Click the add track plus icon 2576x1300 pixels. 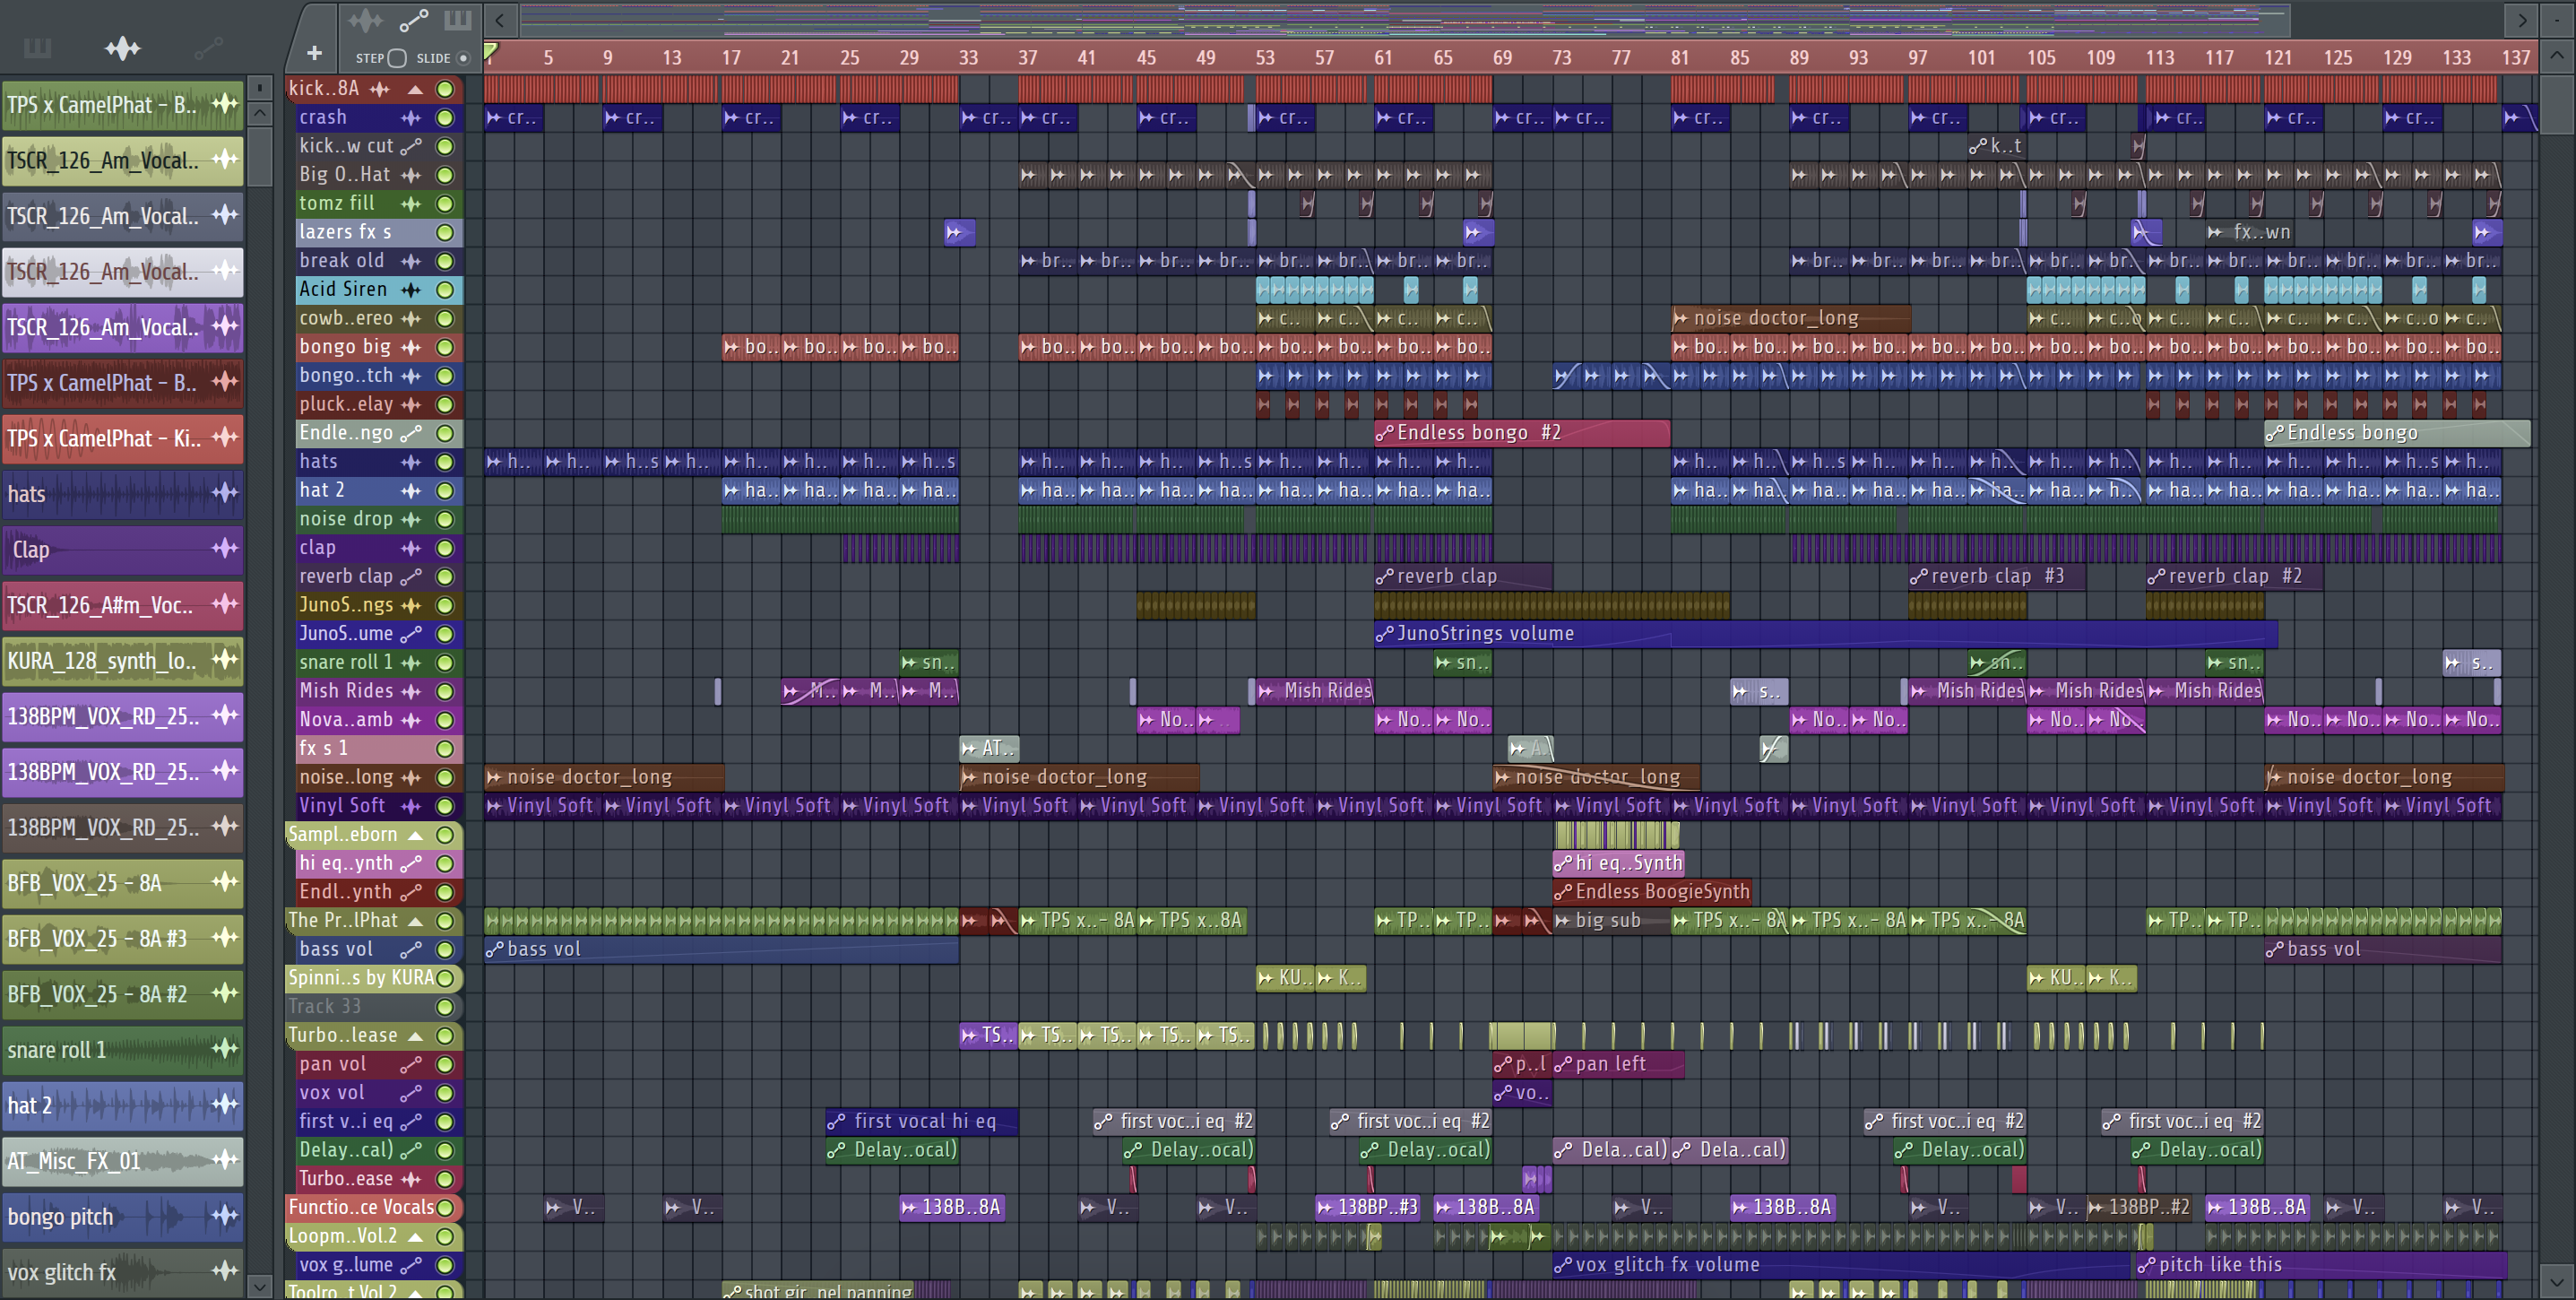click(314, 53)
